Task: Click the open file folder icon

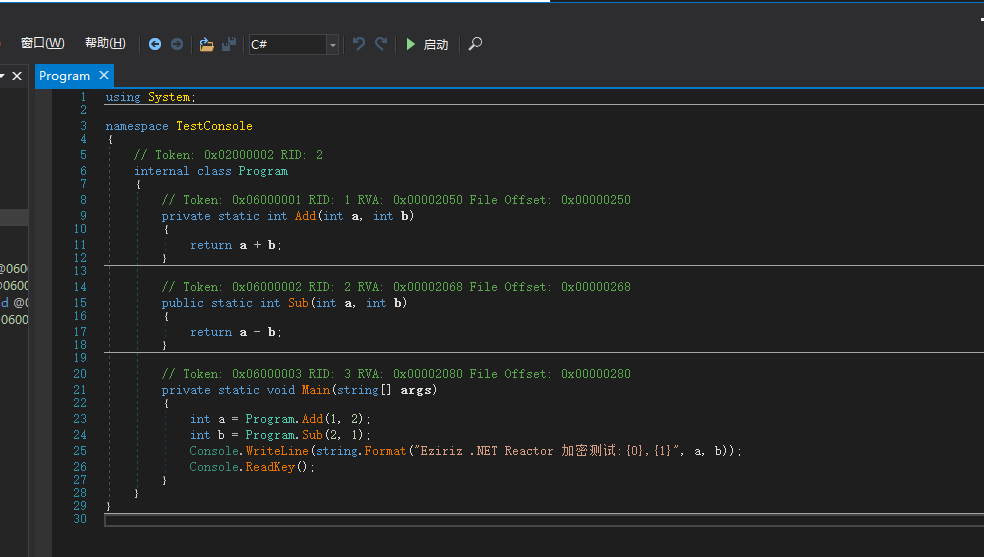Action: (x=206, y=44)
